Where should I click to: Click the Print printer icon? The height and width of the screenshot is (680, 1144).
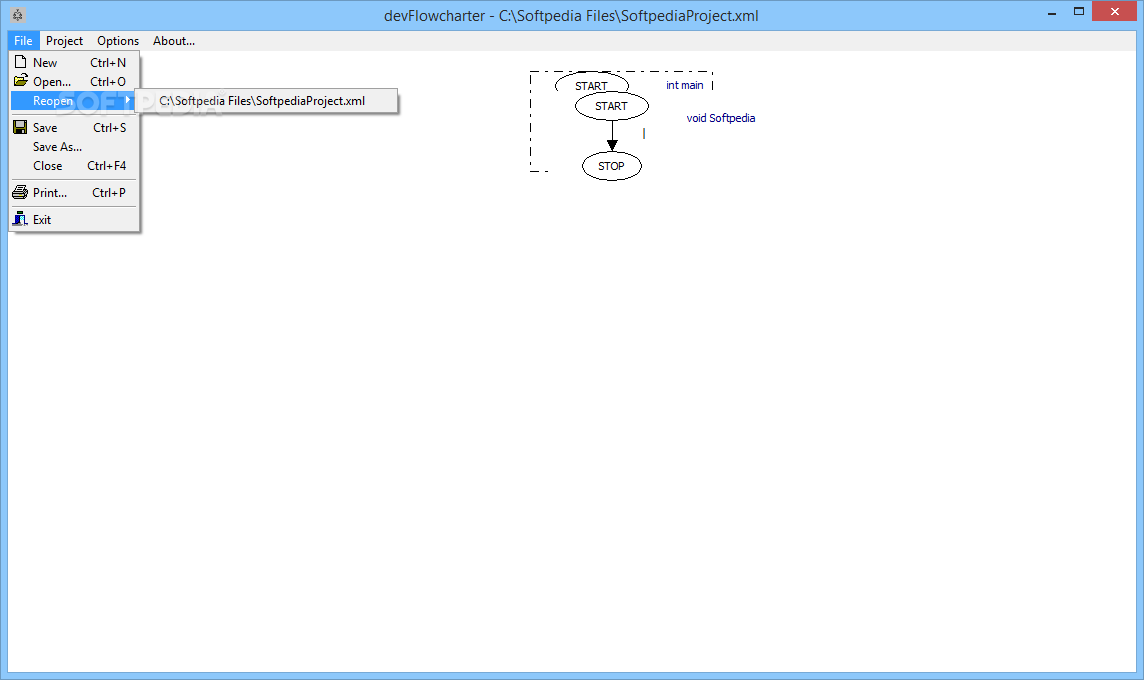tap(20, 193)
